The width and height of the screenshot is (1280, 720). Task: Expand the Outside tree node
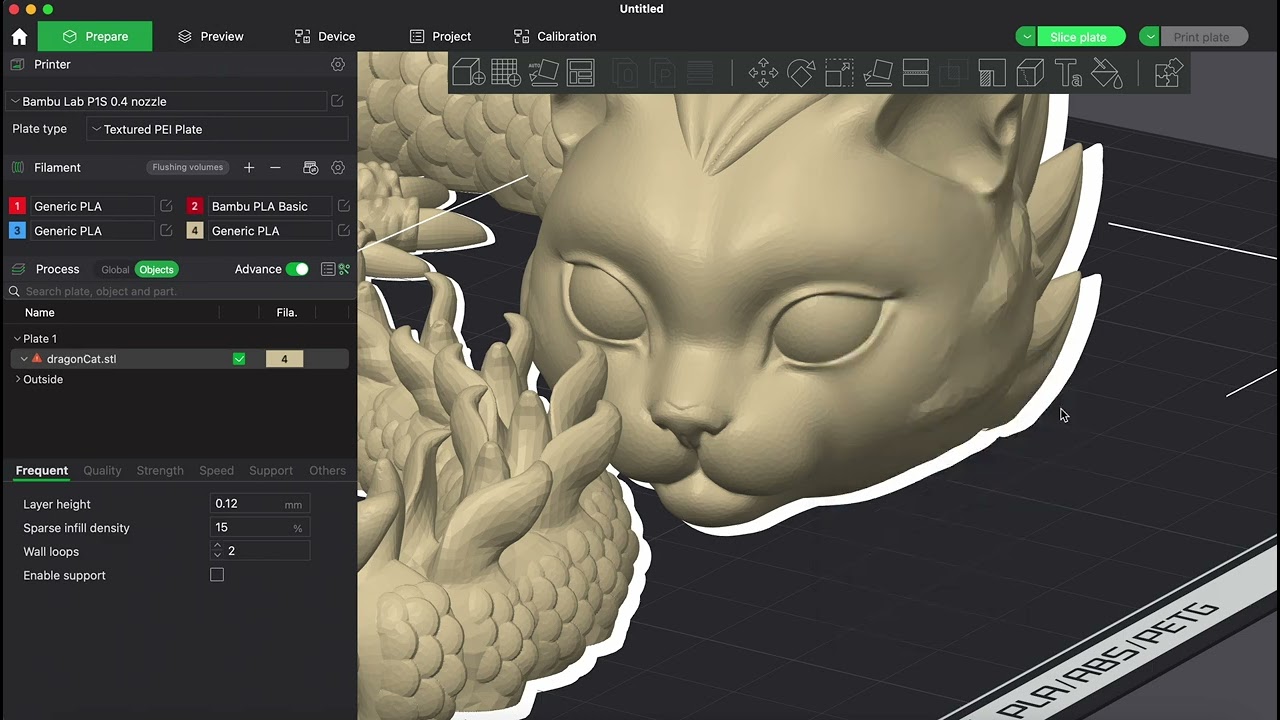[x=17, y=379]
